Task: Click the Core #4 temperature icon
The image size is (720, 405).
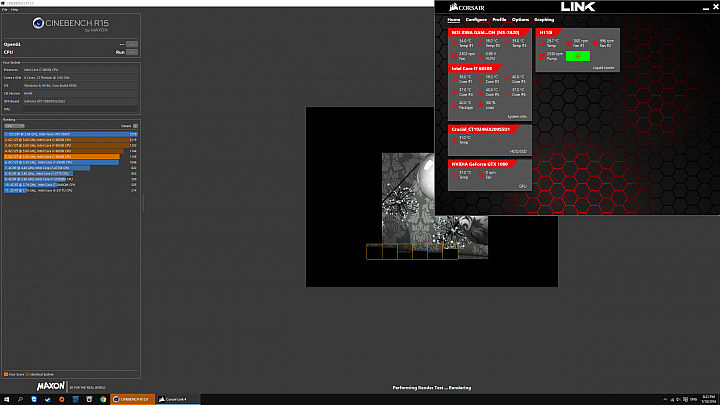Action: click(x=455, y=92)
